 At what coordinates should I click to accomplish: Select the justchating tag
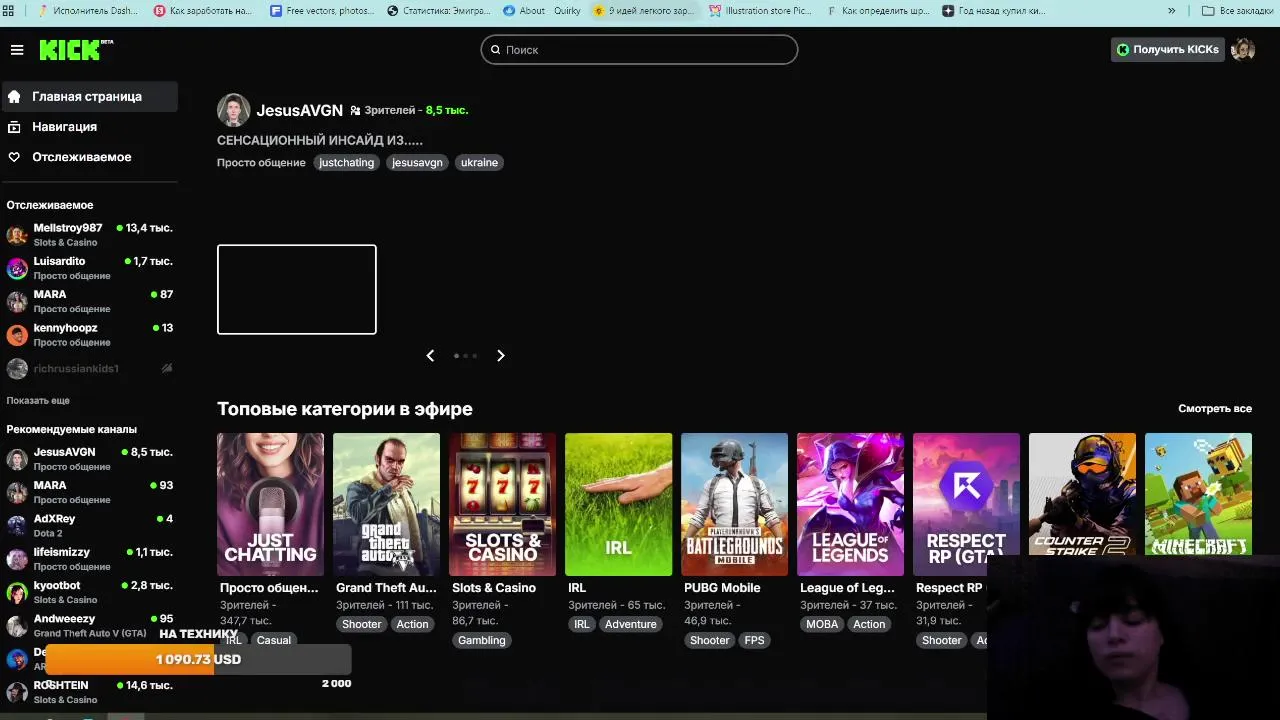coord(346,163)
